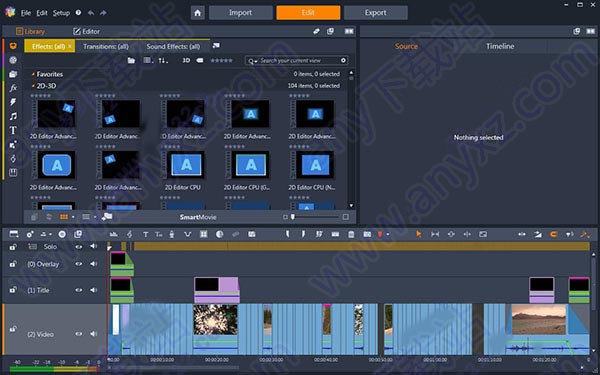The height and width of the screenshot is (375, 600).
Task: Open thumbnail view options dropdown arrow
Action: [x=73, y=217]
